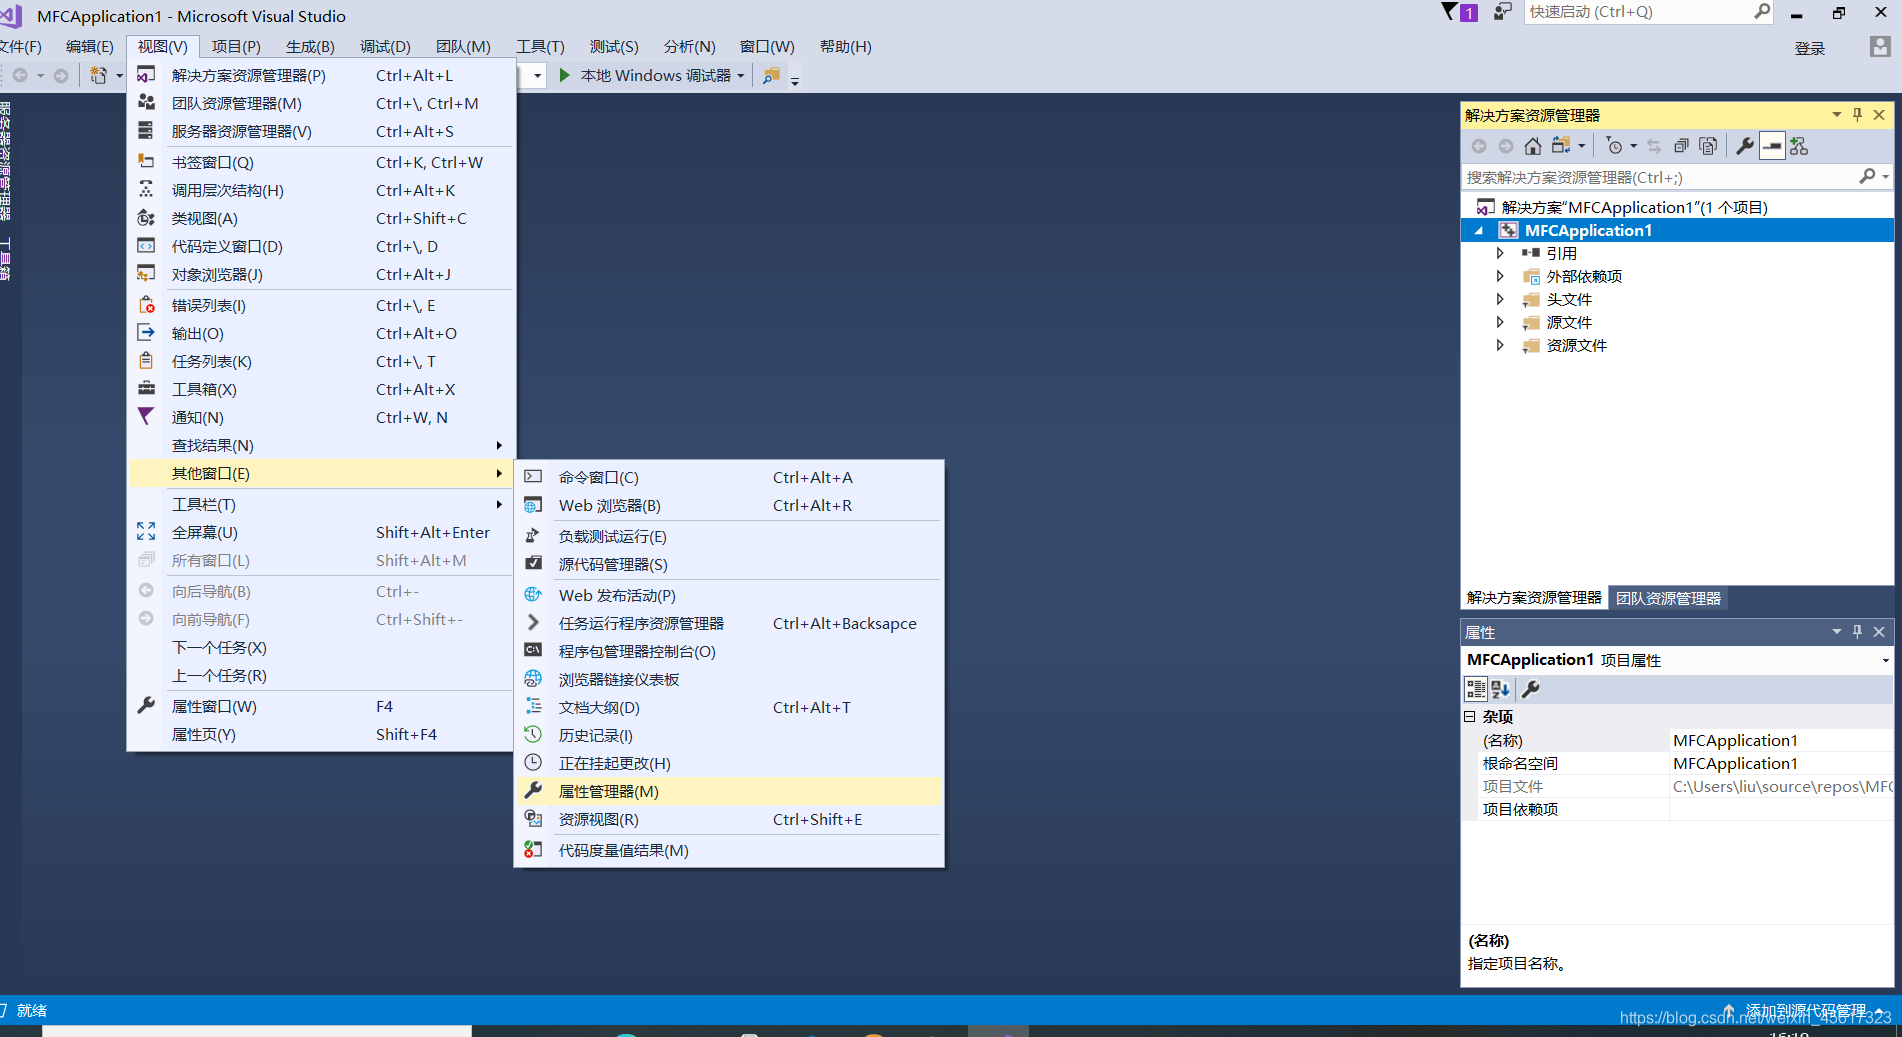Click the 负载测试运行(E) icon
The height and width of the screenshot is (1037, 1902).
coord(534,536)
